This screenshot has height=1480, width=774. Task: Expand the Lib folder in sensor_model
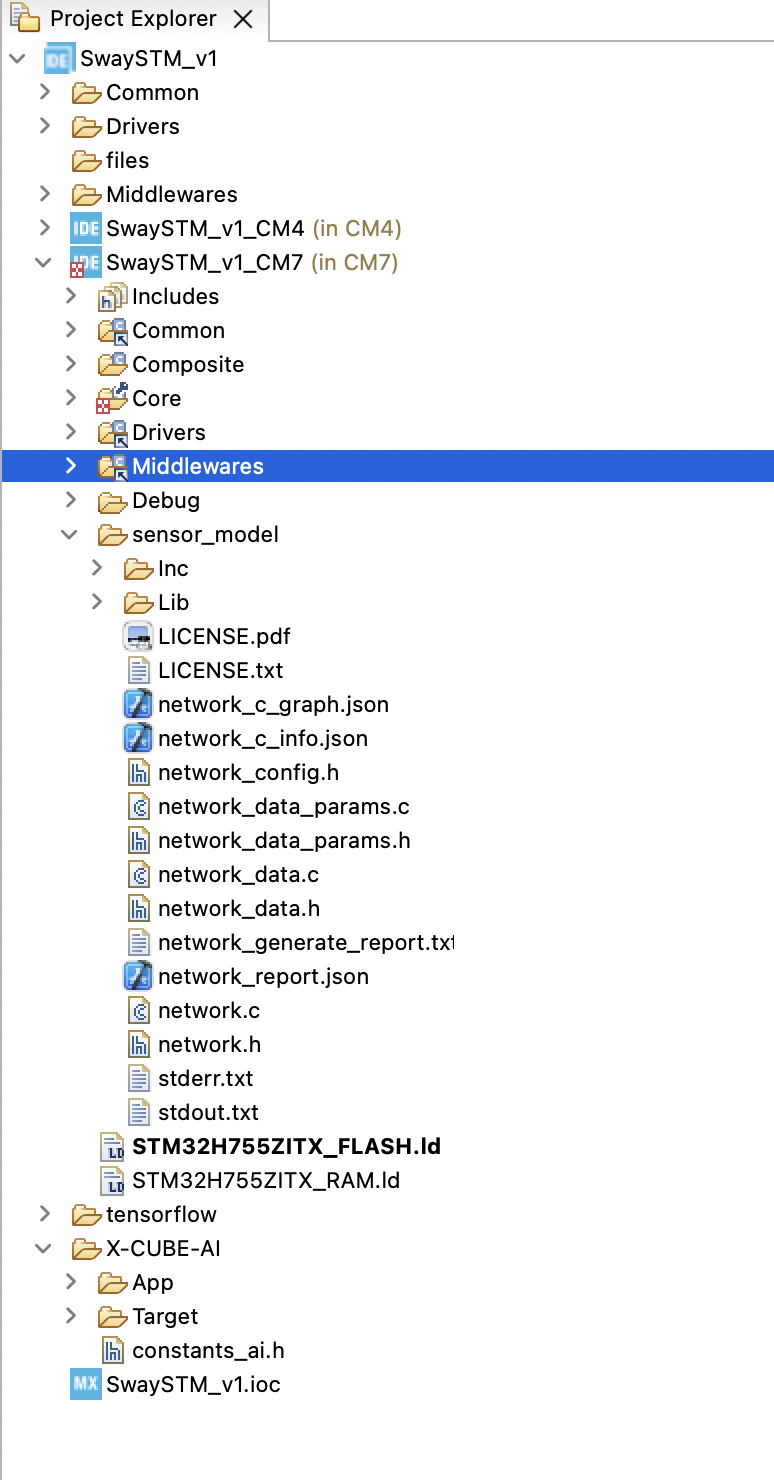[97, 602]
